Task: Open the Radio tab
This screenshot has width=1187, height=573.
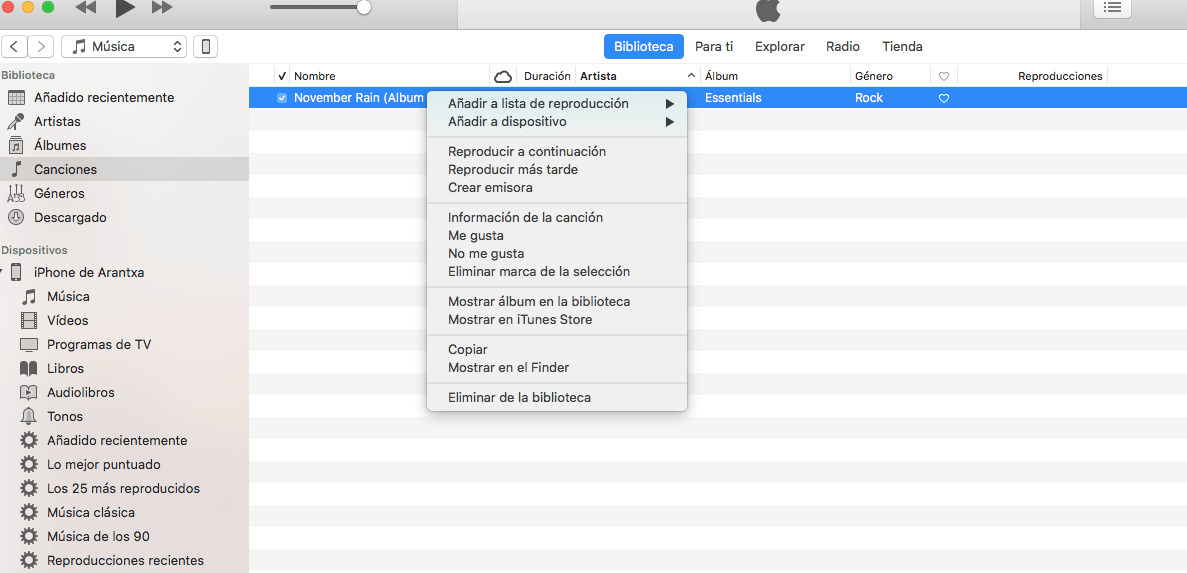Action: pos(843,46)
